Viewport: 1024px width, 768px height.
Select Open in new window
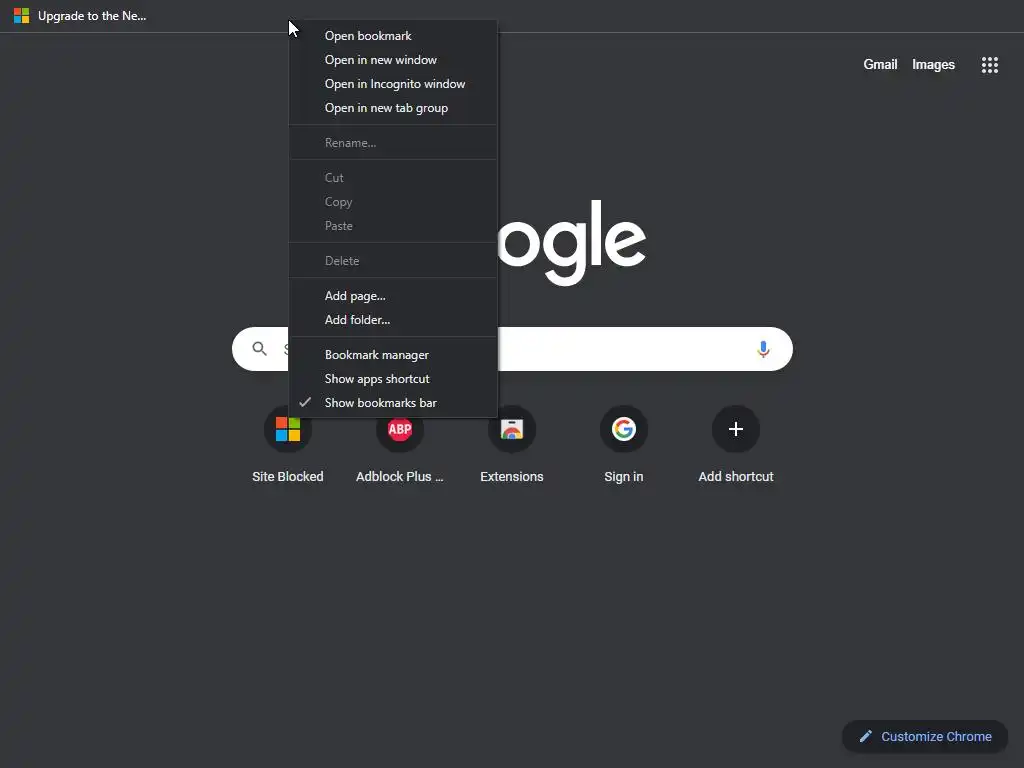coord(393,60)
